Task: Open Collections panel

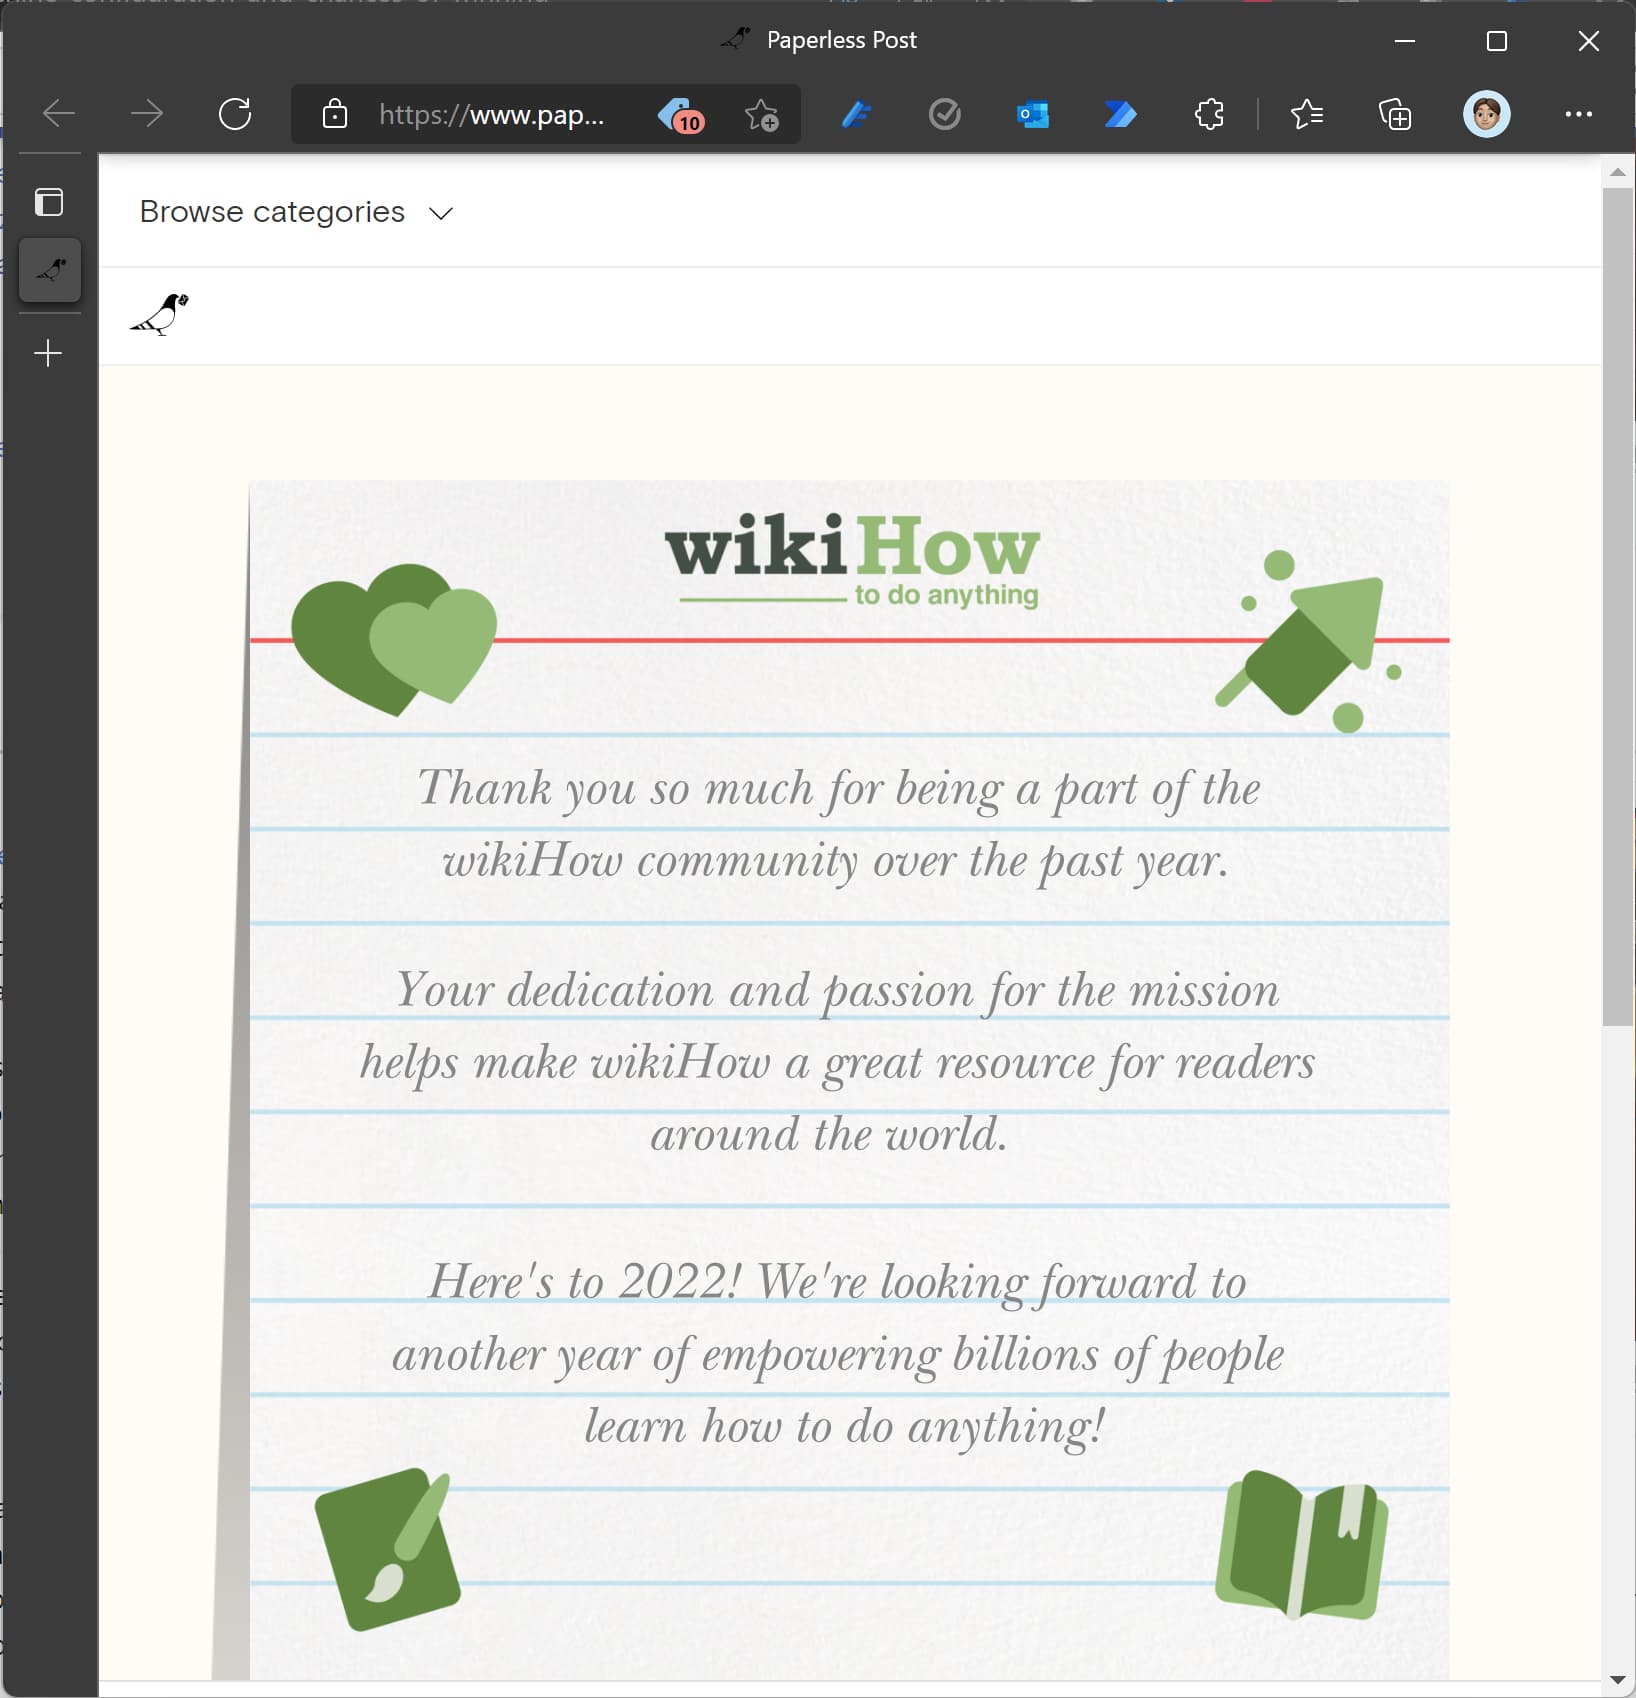Action: [1395, 115]
